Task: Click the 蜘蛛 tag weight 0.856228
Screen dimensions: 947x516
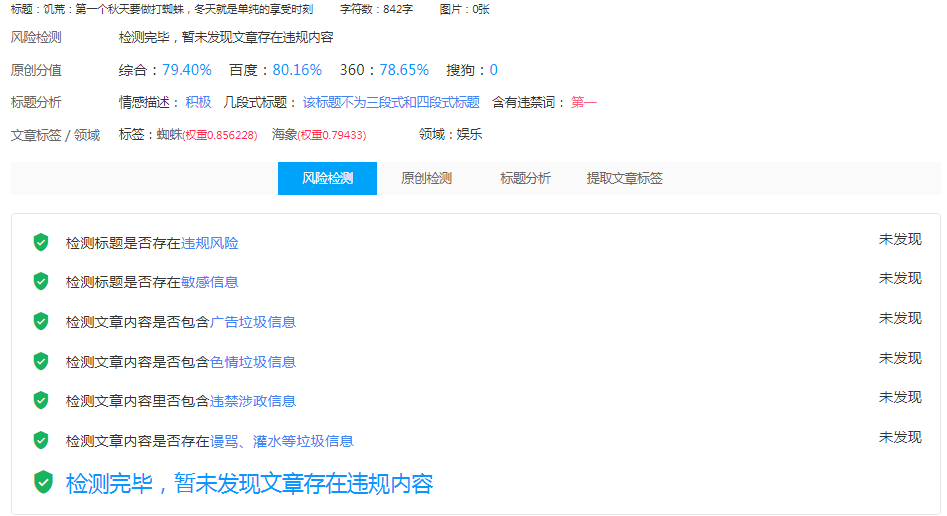Action: pyautogui.click(x=220, y=135)
